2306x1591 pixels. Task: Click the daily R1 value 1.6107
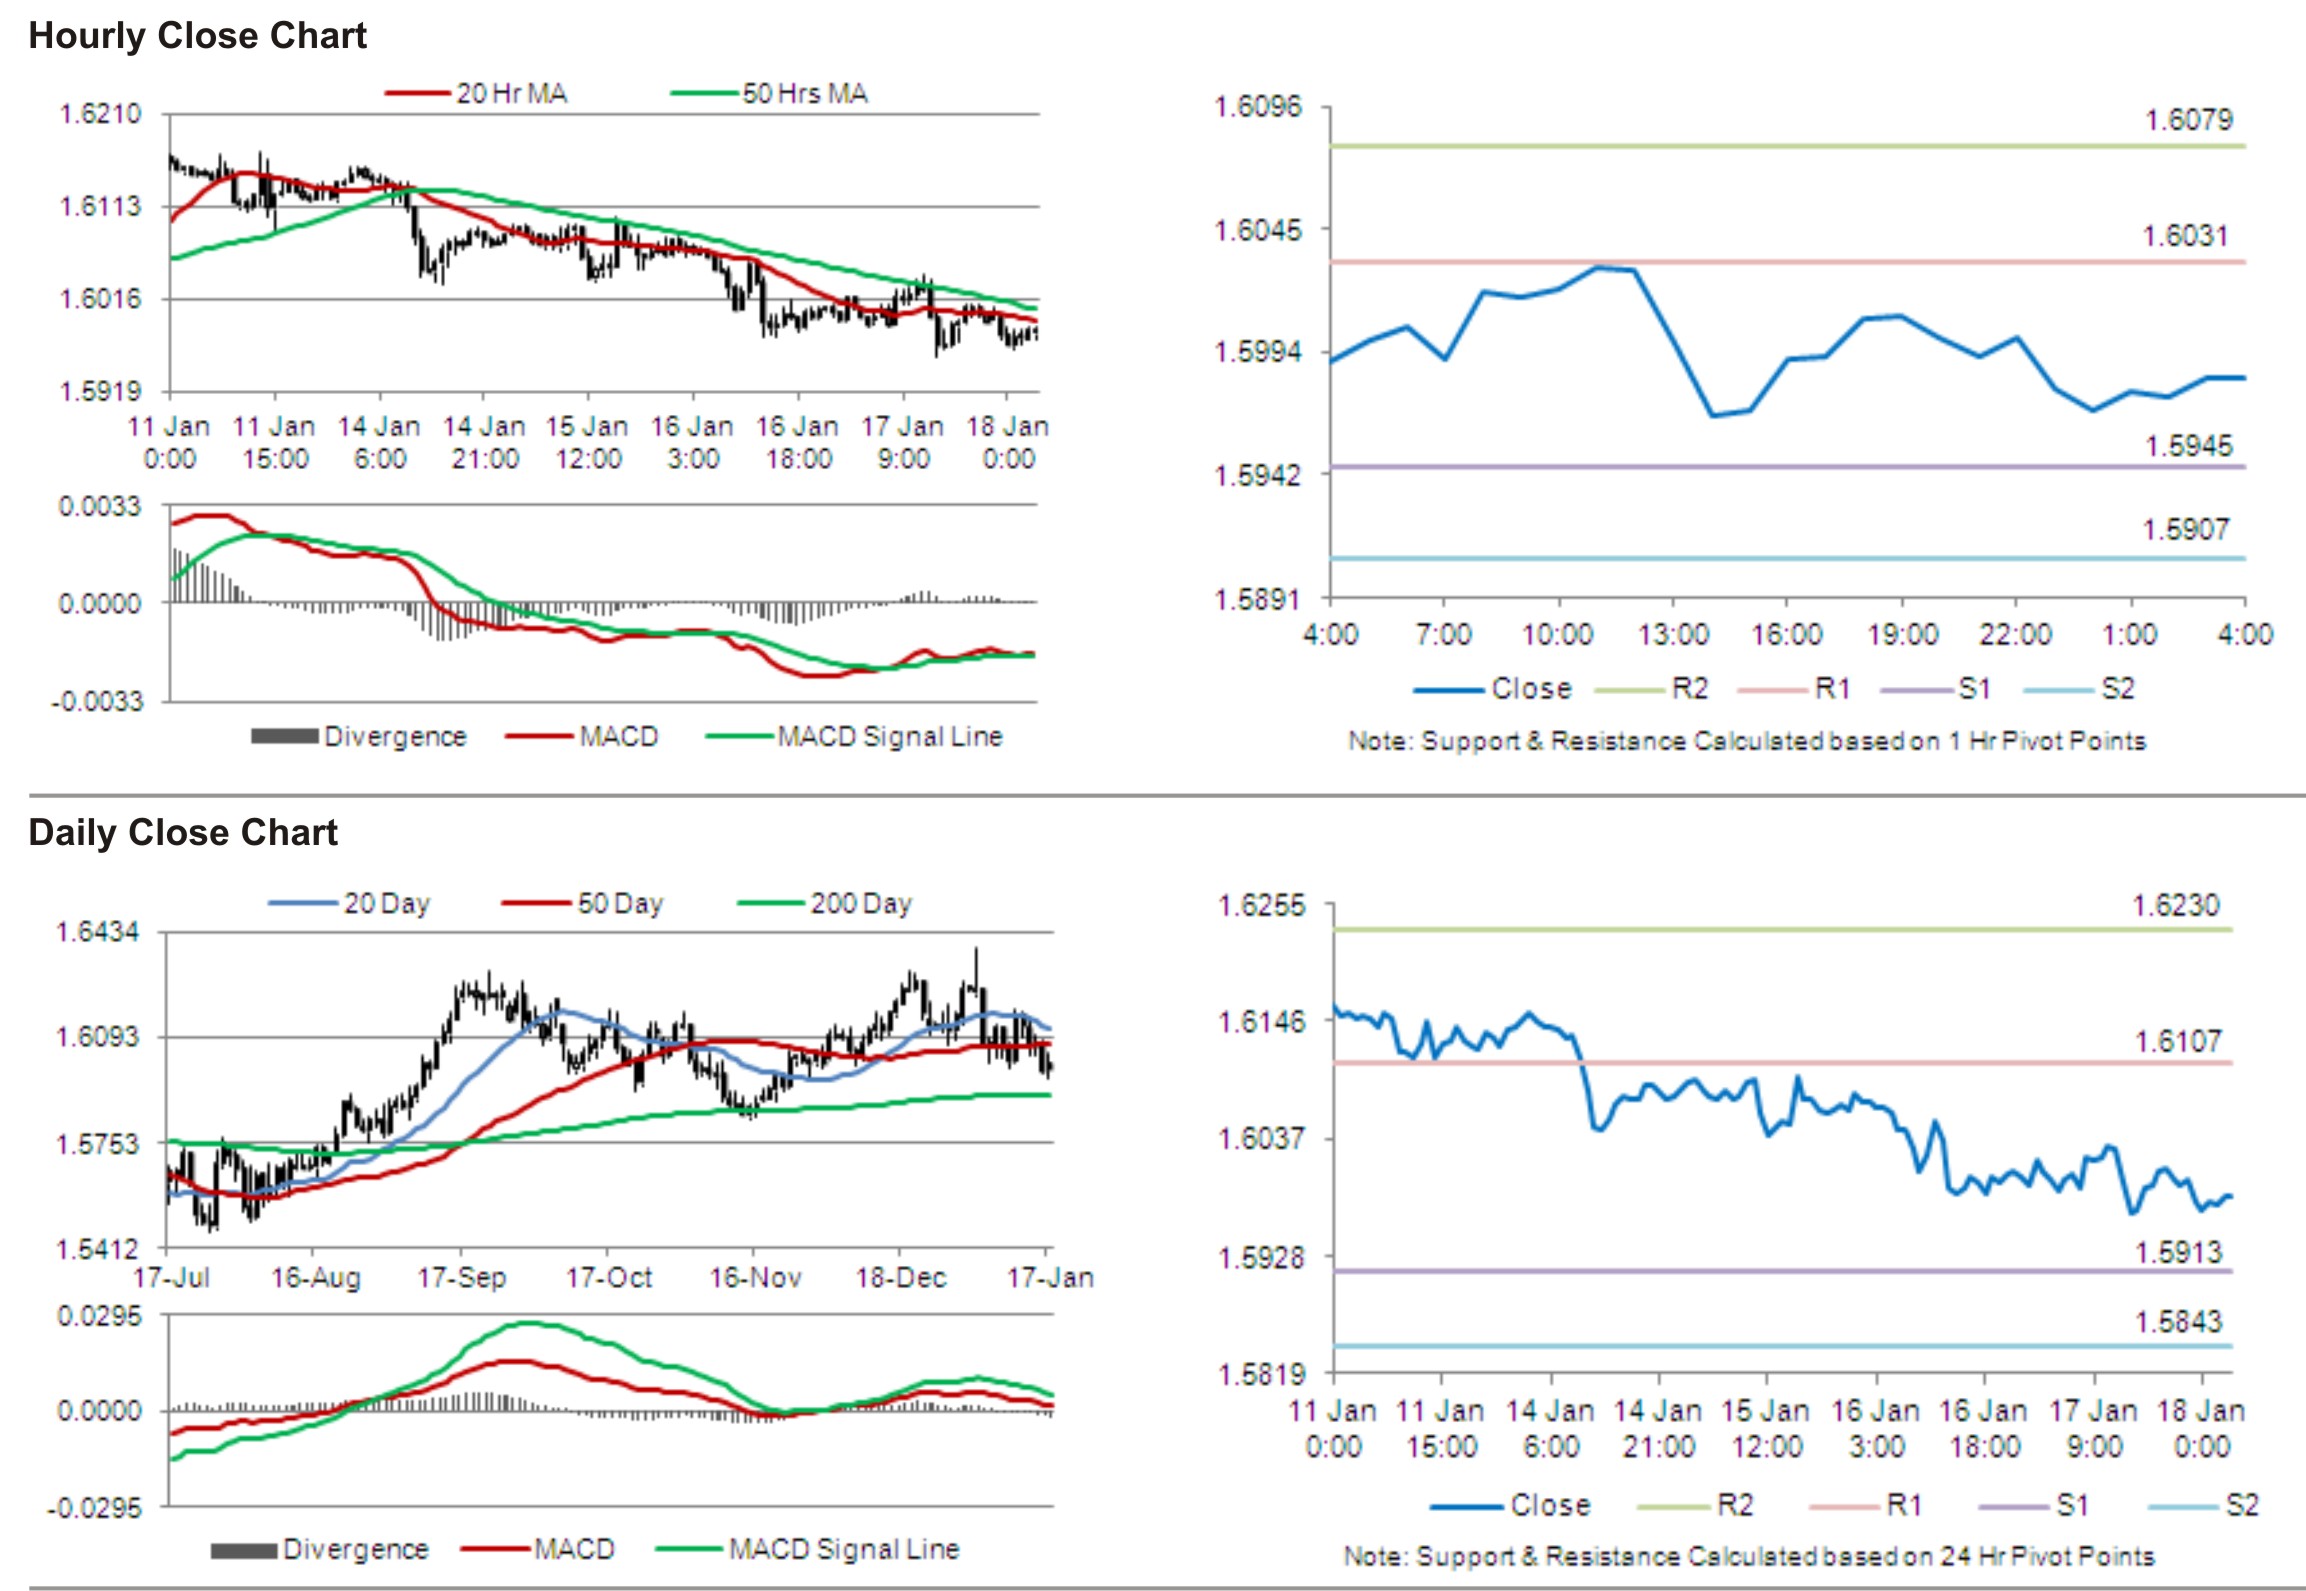2178,1042
